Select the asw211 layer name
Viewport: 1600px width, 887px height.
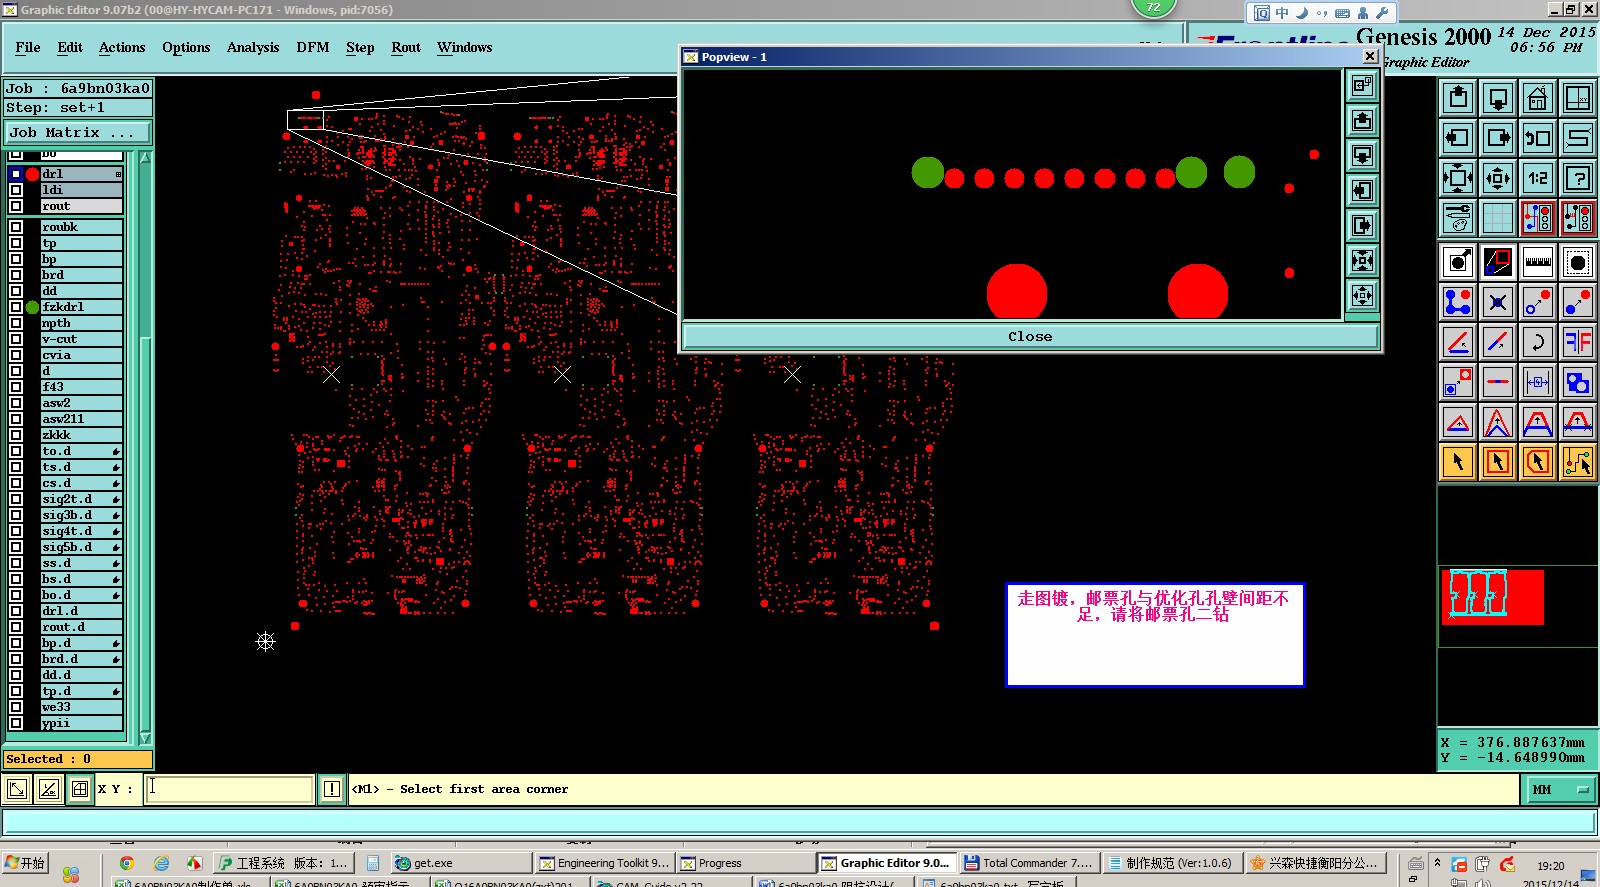coord(81,419)
